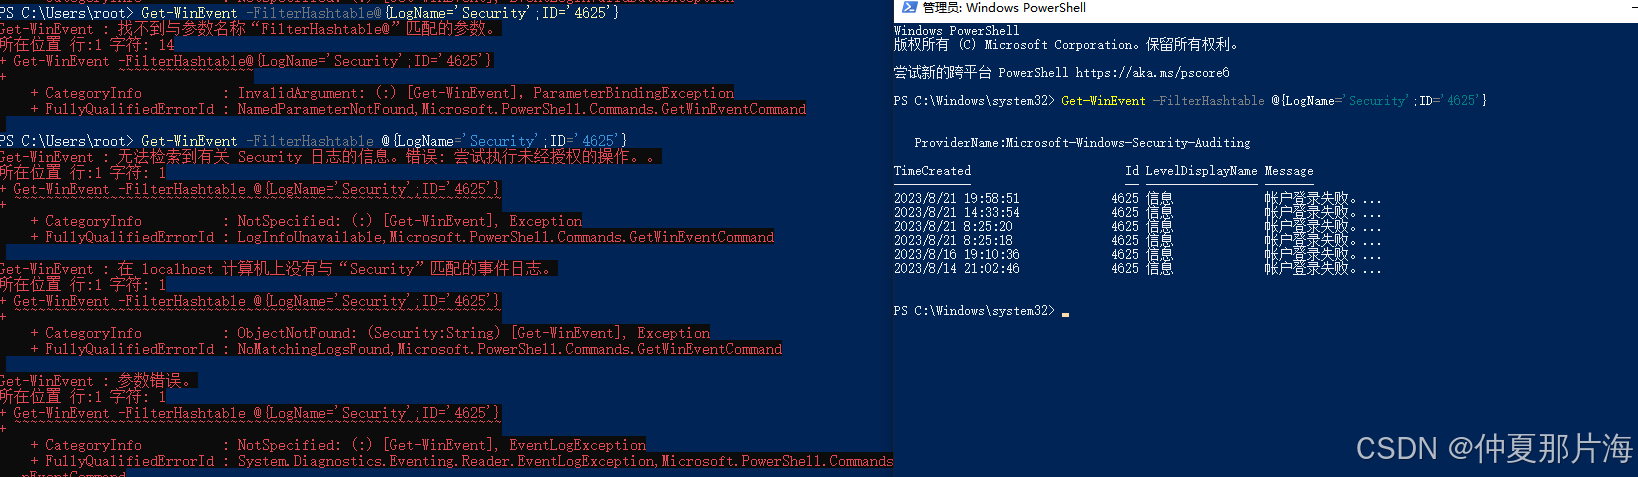The height and width of the screenshot is (477, 1638).
Task: Click the LevelDisplayName column header
Action: click(1201, 171)
